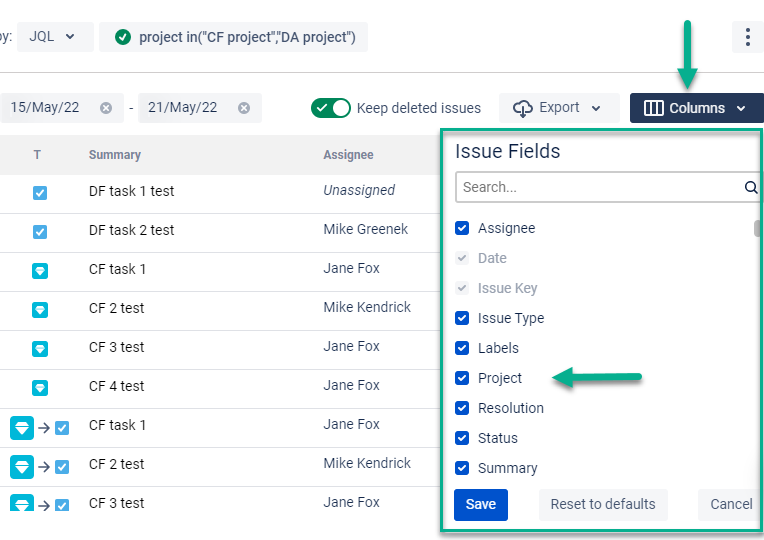Image resolution: width=764 pixels, height=540 pixels.
Task: Click the Labels field label
Action: [498, 348]
